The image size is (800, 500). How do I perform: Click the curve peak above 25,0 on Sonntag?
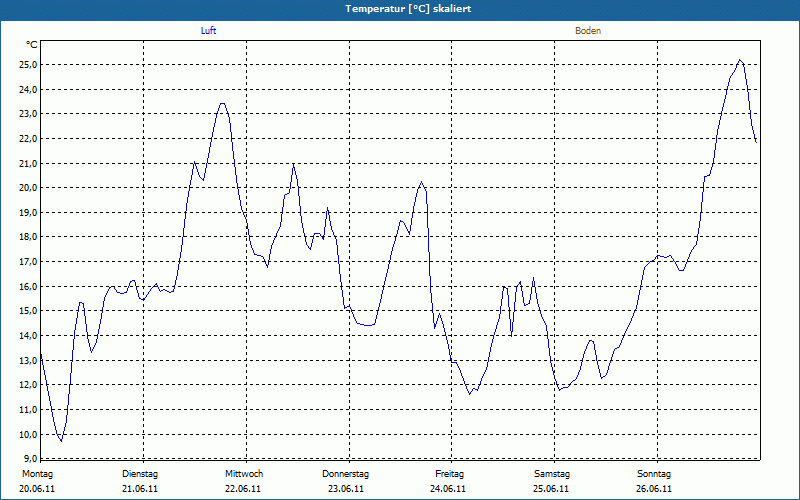pos(740,60)
